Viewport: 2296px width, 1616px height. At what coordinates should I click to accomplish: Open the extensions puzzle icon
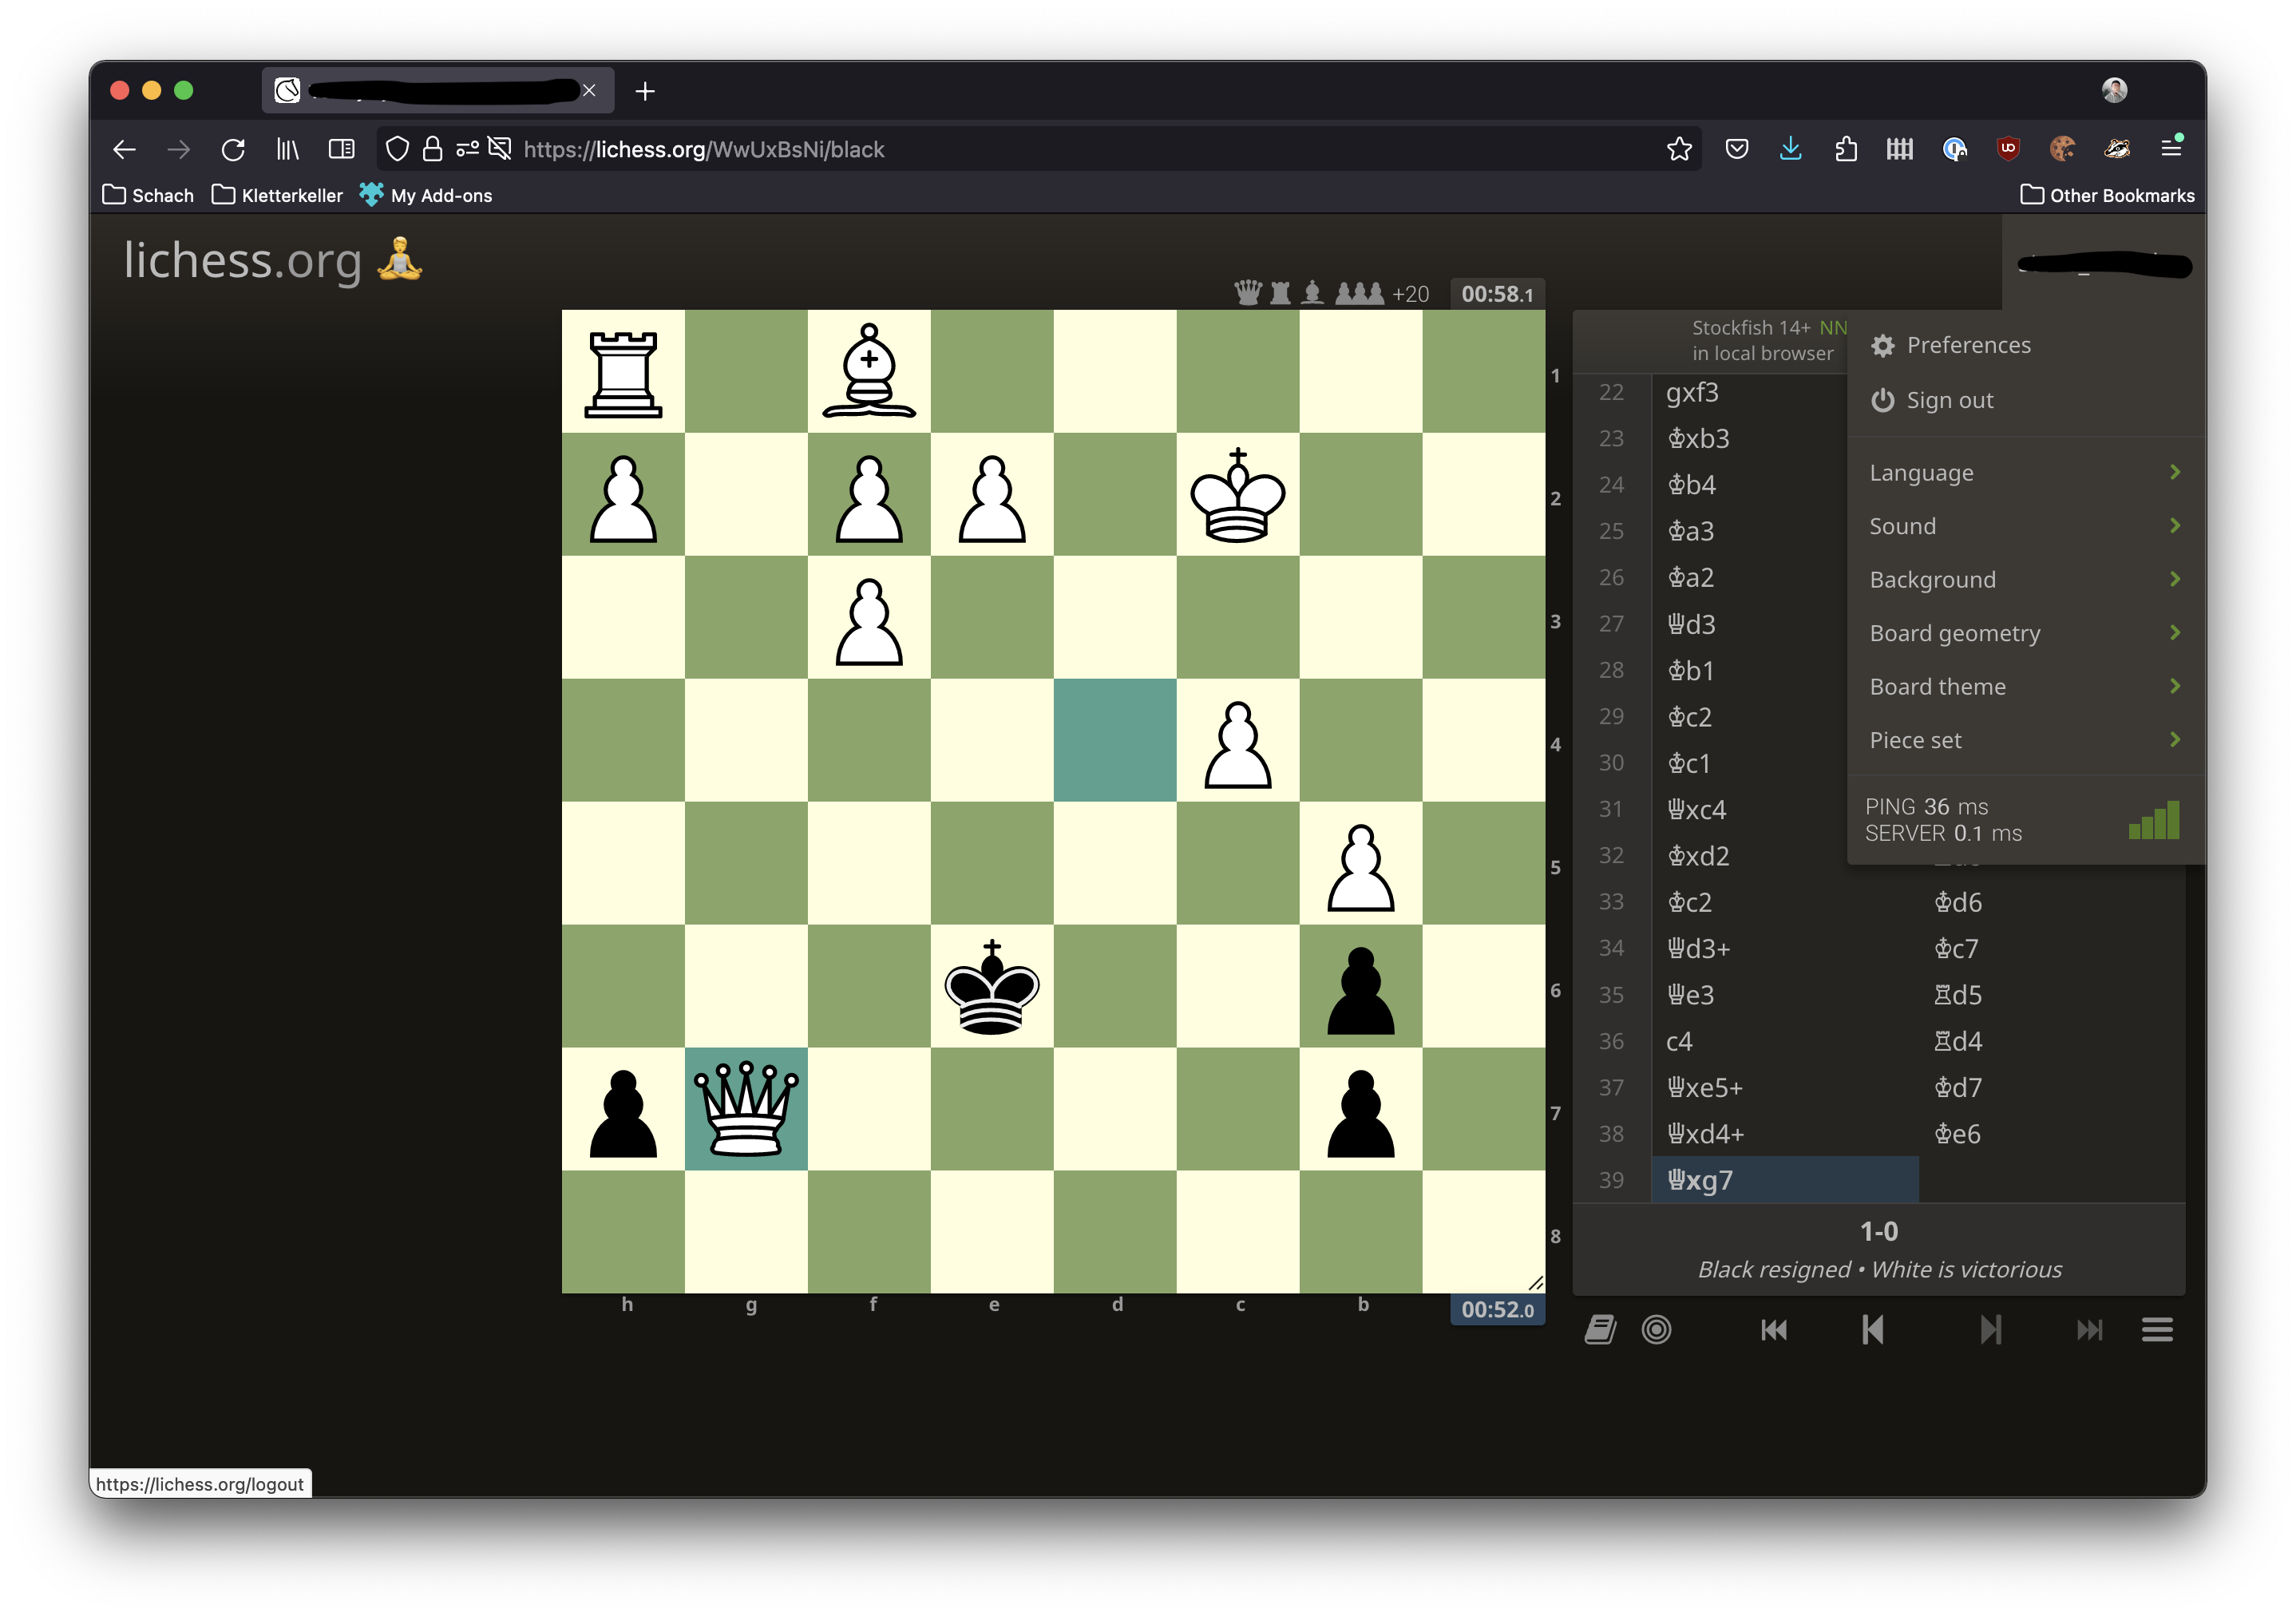pos(1846,150)
